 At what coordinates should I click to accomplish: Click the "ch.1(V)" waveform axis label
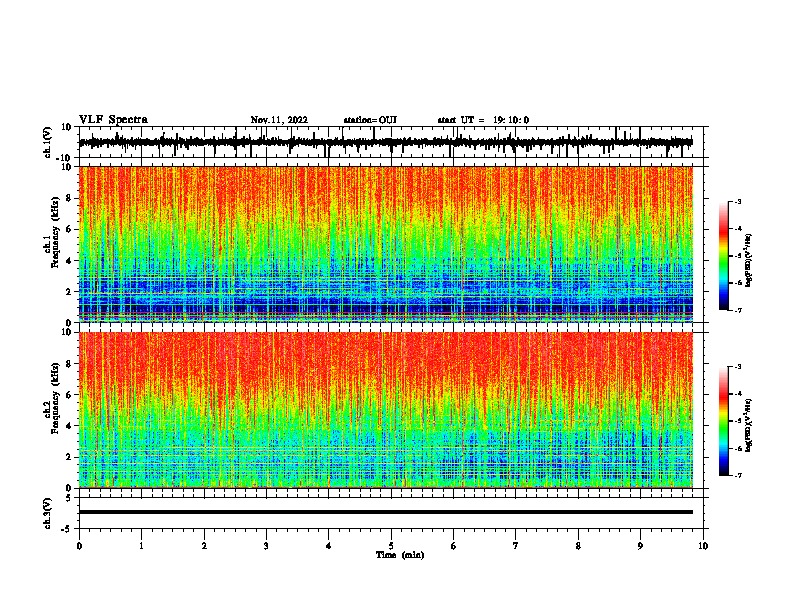48,142
